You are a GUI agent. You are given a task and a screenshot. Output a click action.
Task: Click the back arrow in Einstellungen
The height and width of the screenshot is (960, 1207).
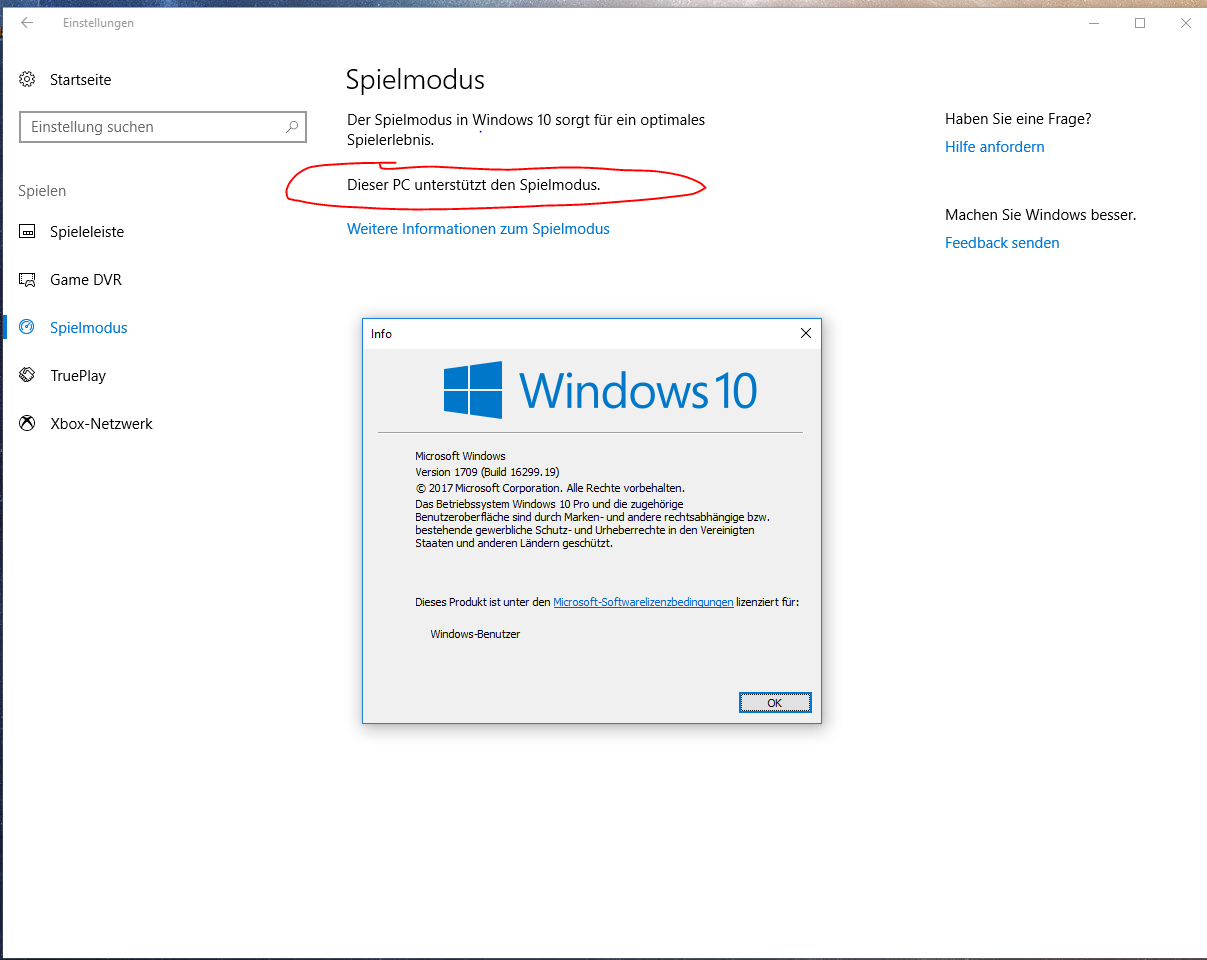(27, 23)
